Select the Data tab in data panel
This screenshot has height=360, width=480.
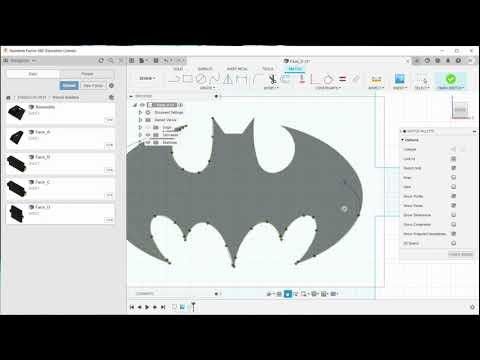33,74
